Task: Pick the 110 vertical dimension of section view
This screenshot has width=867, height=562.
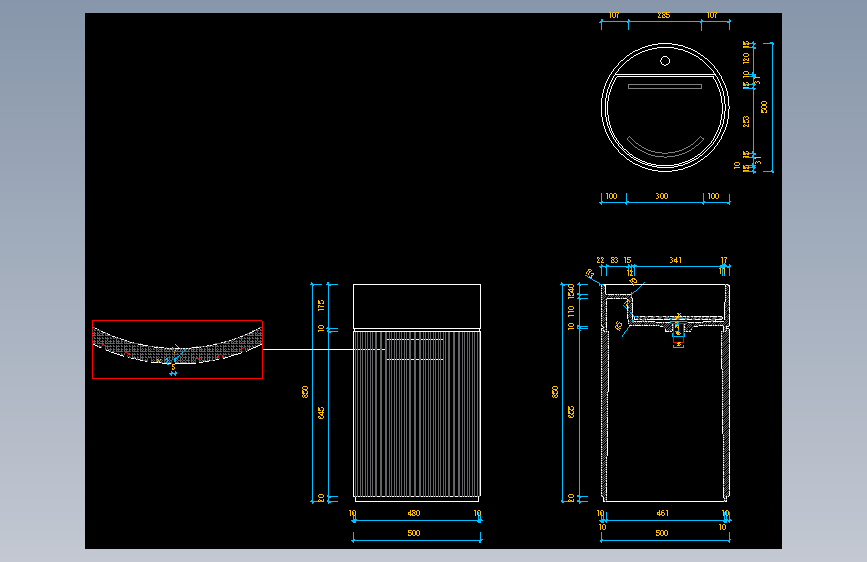Action: [571, 311]
